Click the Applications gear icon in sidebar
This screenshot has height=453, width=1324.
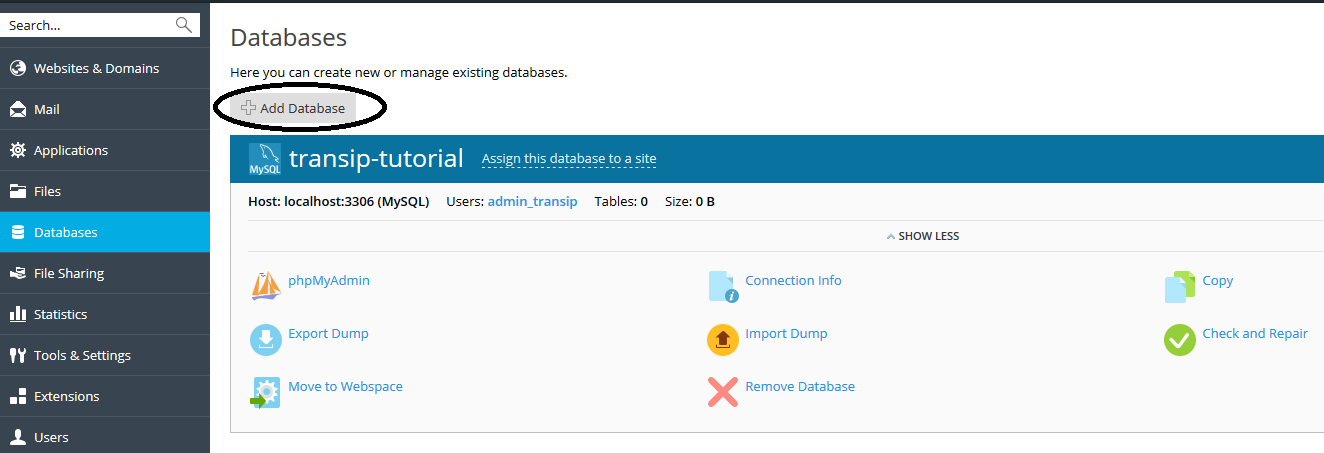pyautogui.click(x=17, y=150)
